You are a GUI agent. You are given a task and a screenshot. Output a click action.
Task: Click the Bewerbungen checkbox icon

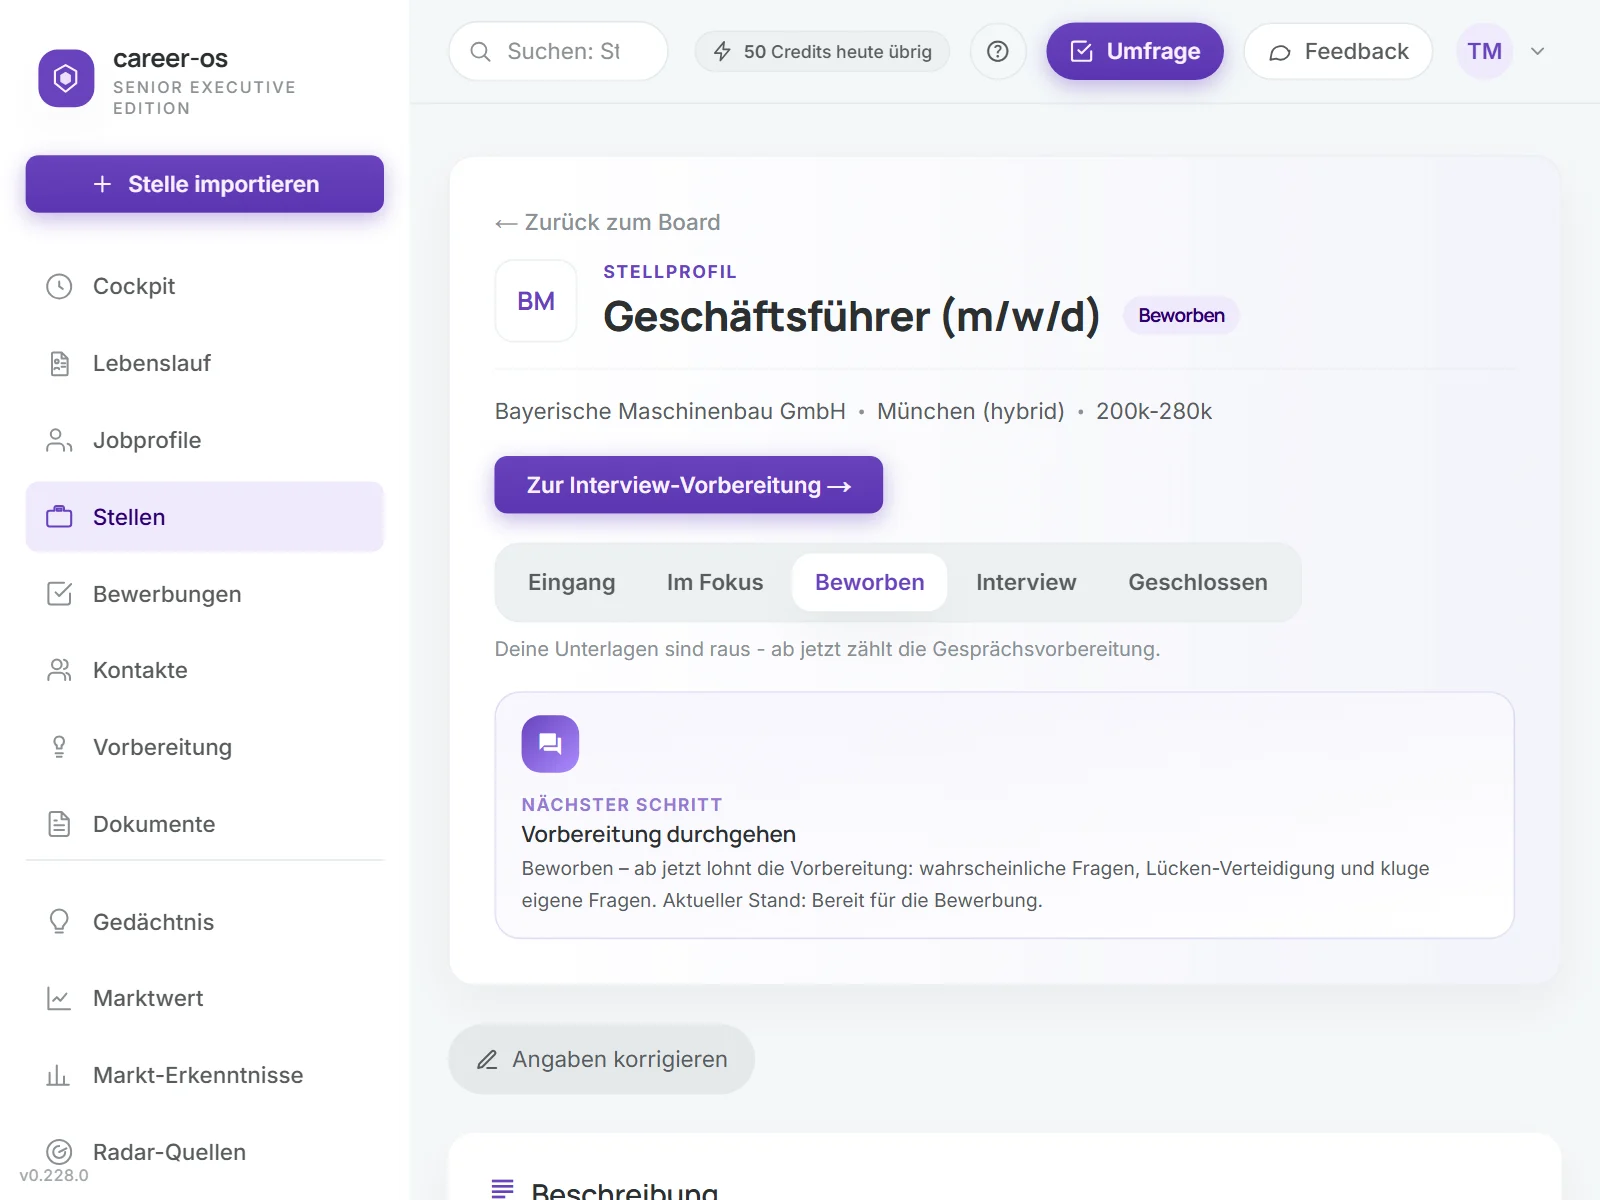(x=59, y=594)
